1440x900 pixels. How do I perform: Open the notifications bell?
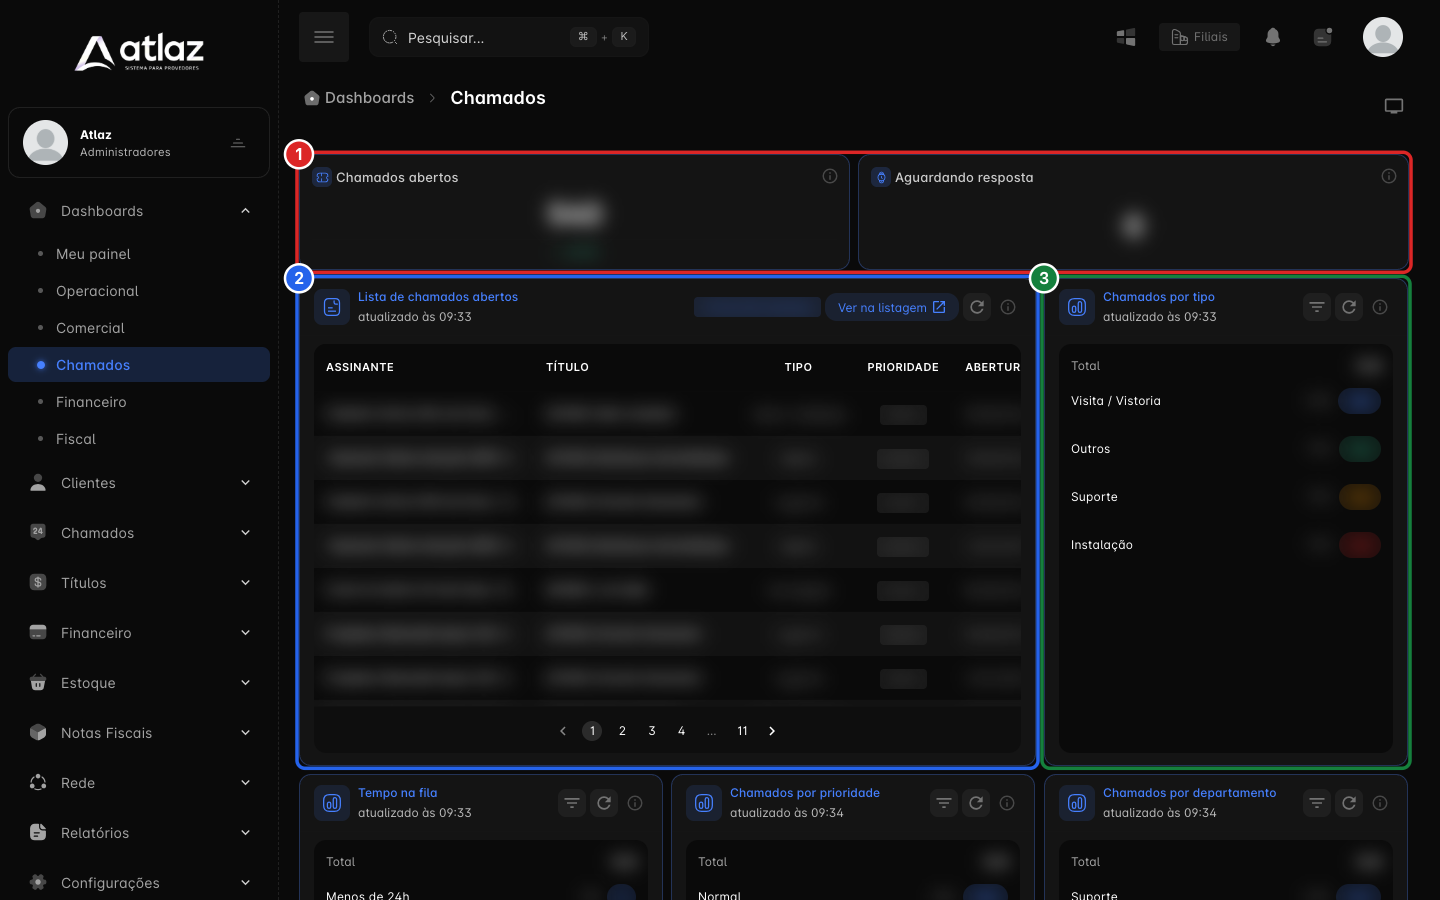click(1273, 37)
